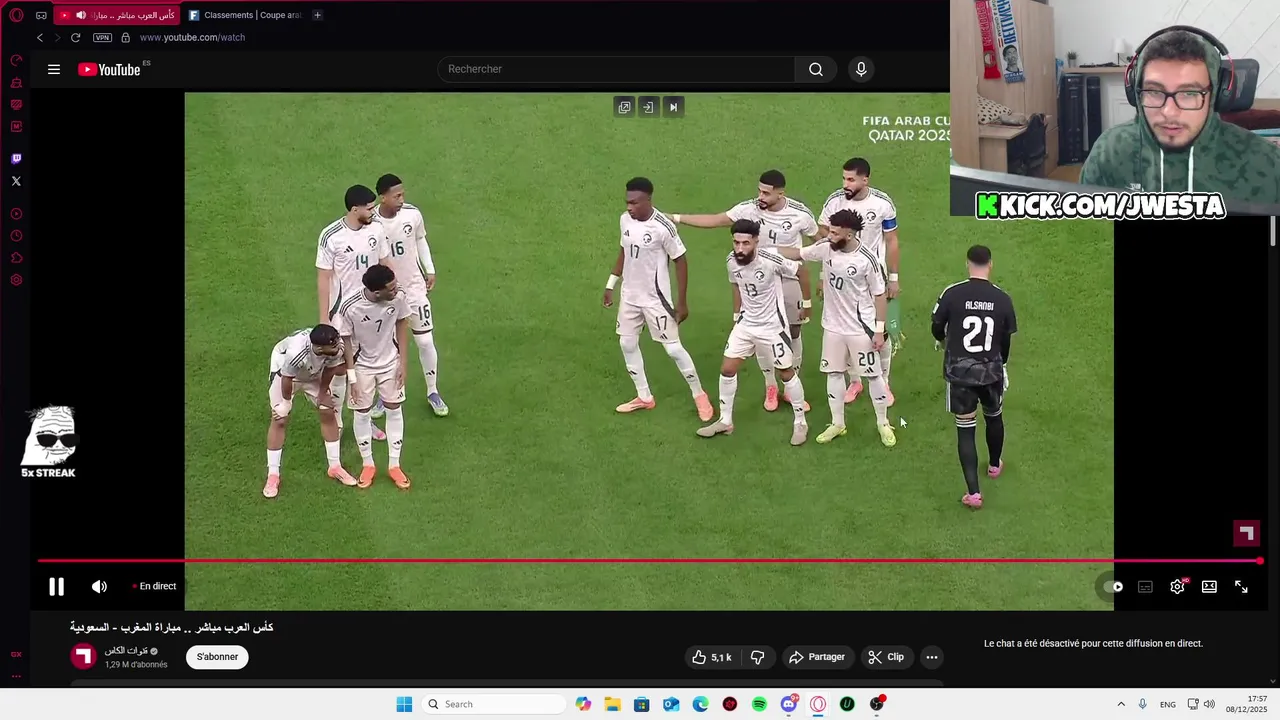Click the channel watermark in the player

[1245, 533]
